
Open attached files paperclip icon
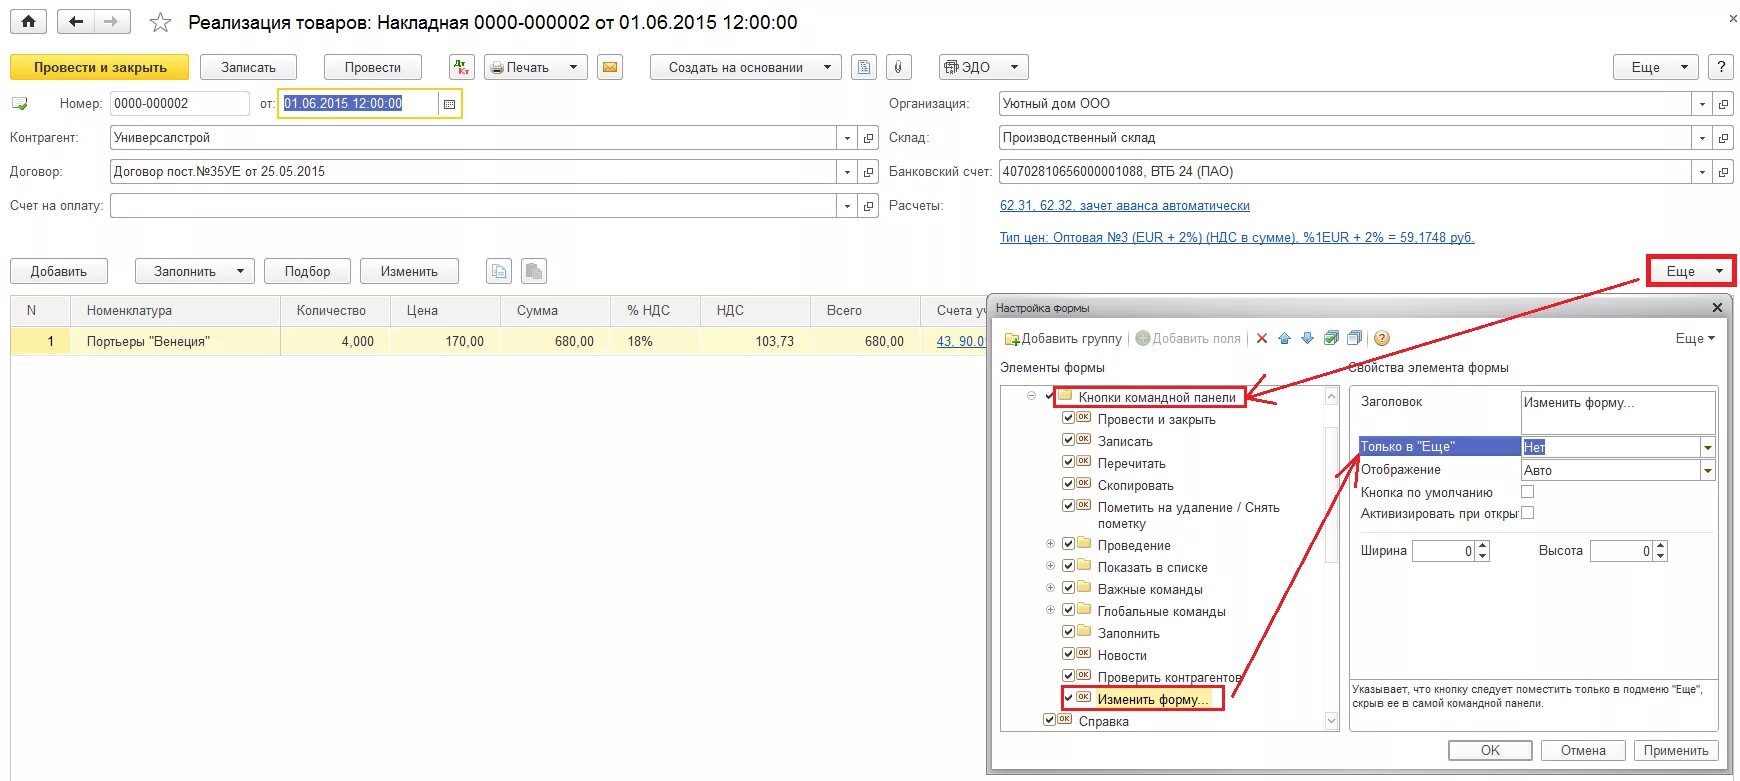pos(898,67)
